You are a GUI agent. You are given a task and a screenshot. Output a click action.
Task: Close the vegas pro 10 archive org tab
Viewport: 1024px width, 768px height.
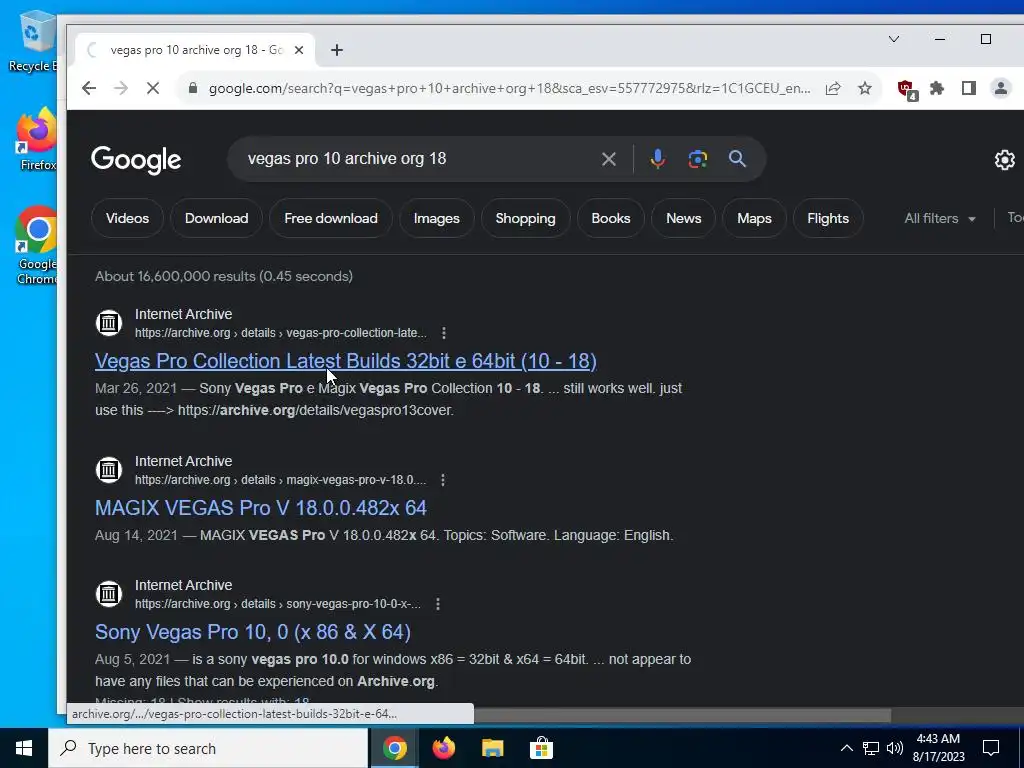[299, 50]
